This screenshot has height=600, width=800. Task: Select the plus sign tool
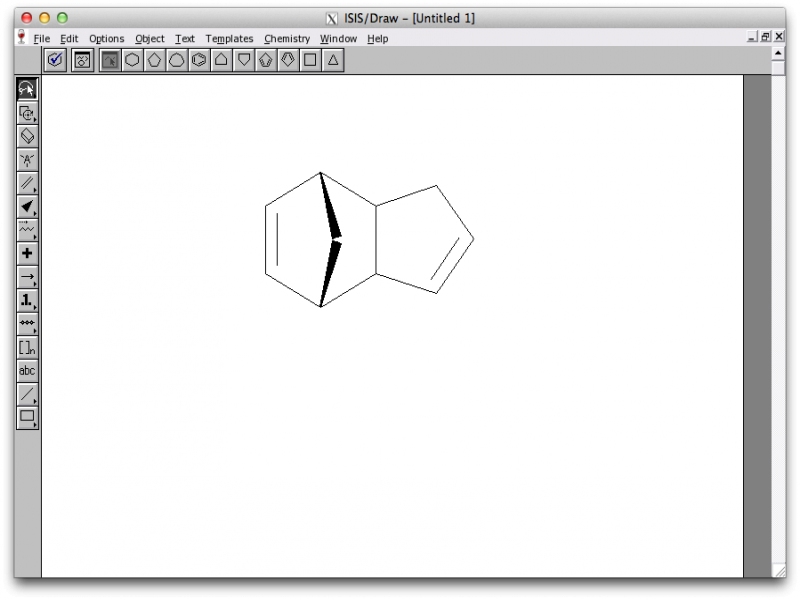click(x=27, y=254)
